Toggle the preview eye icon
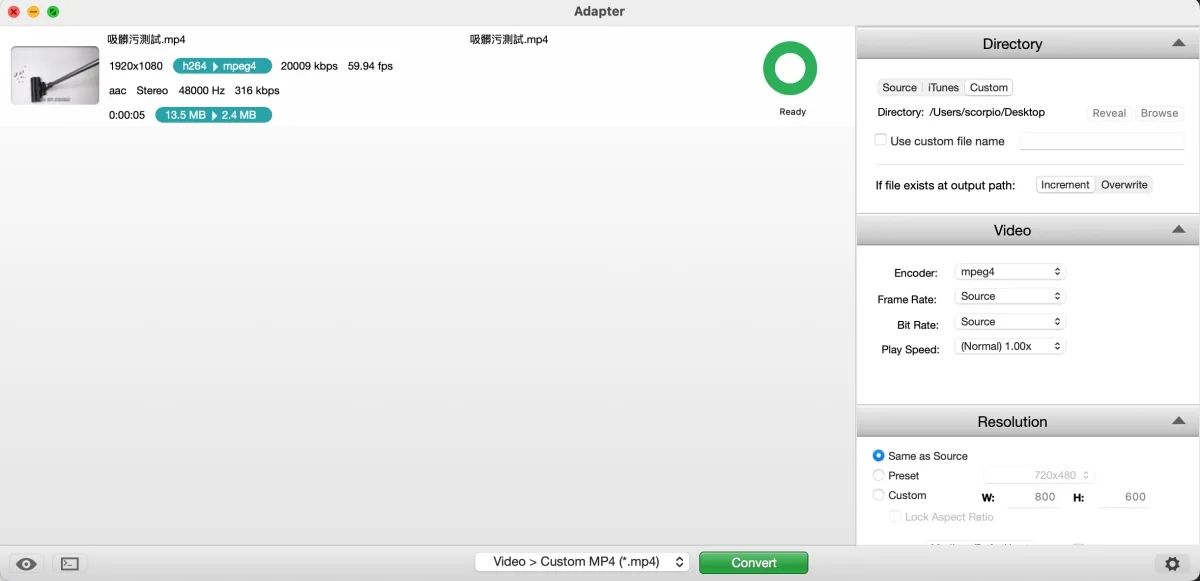Viewport: 1200px width, 581px height. (26, 564)
